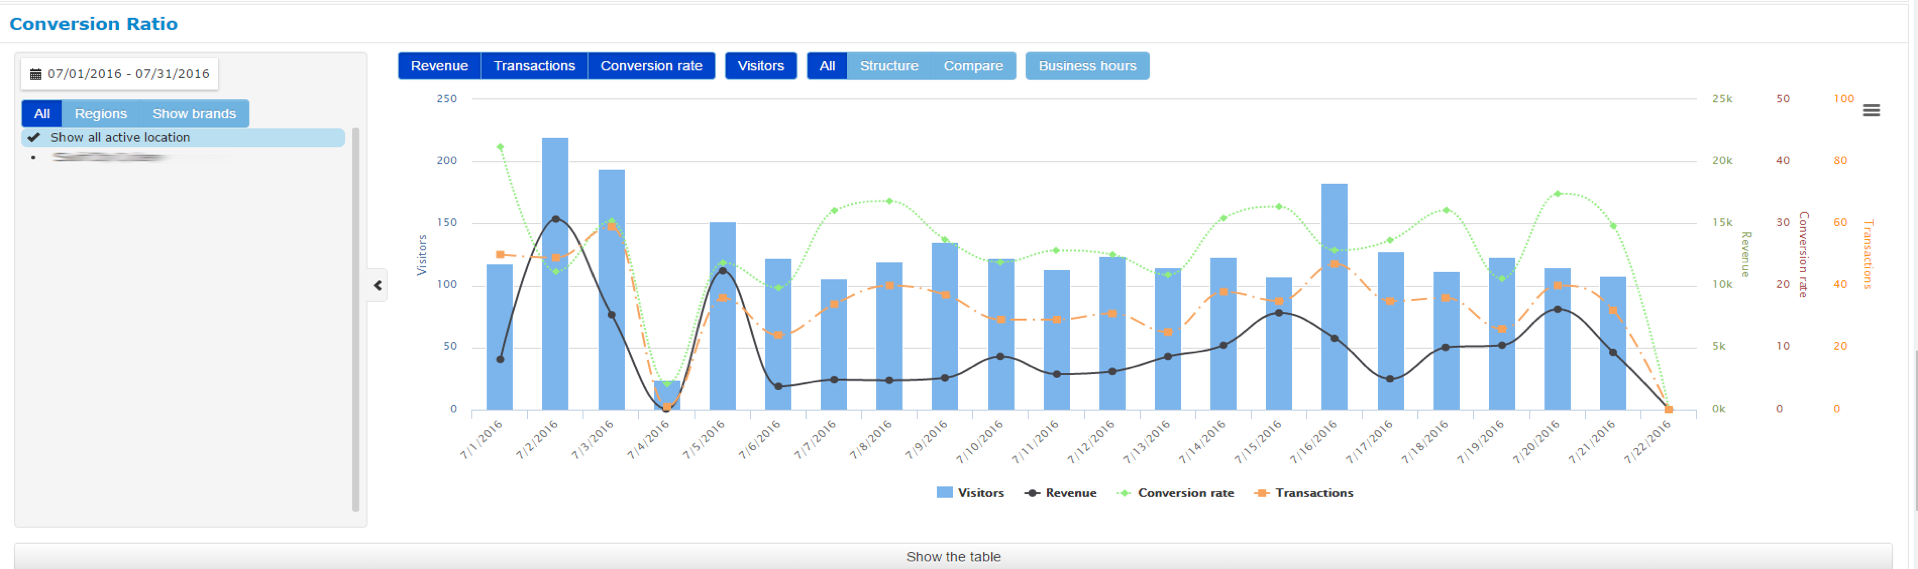The width and height of the screenshot is (1918, 569).
Task: Click the calendar icon in date field
Action: pyautogui.click(x=35, y=74)
